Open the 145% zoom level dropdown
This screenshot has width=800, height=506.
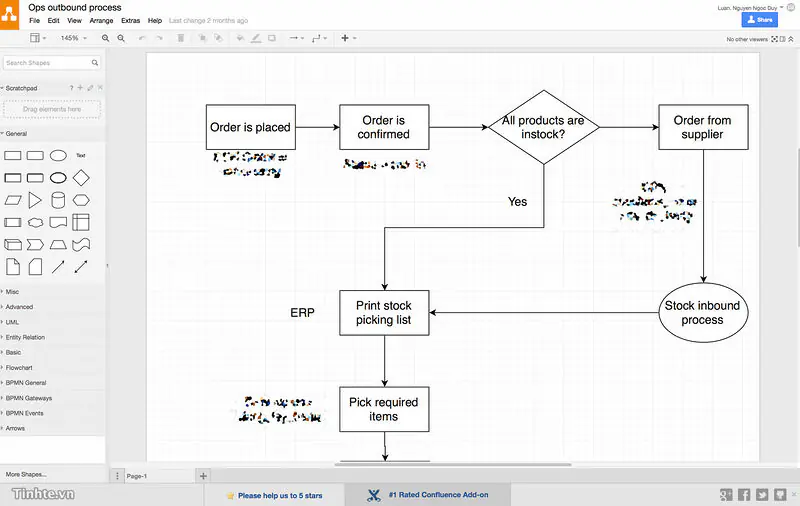[73, 38]
